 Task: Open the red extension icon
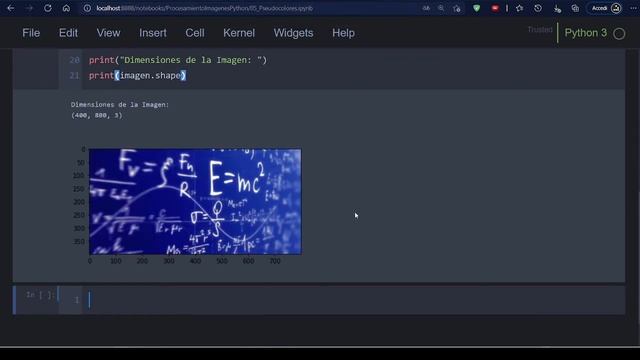click(x=495, y=8)
